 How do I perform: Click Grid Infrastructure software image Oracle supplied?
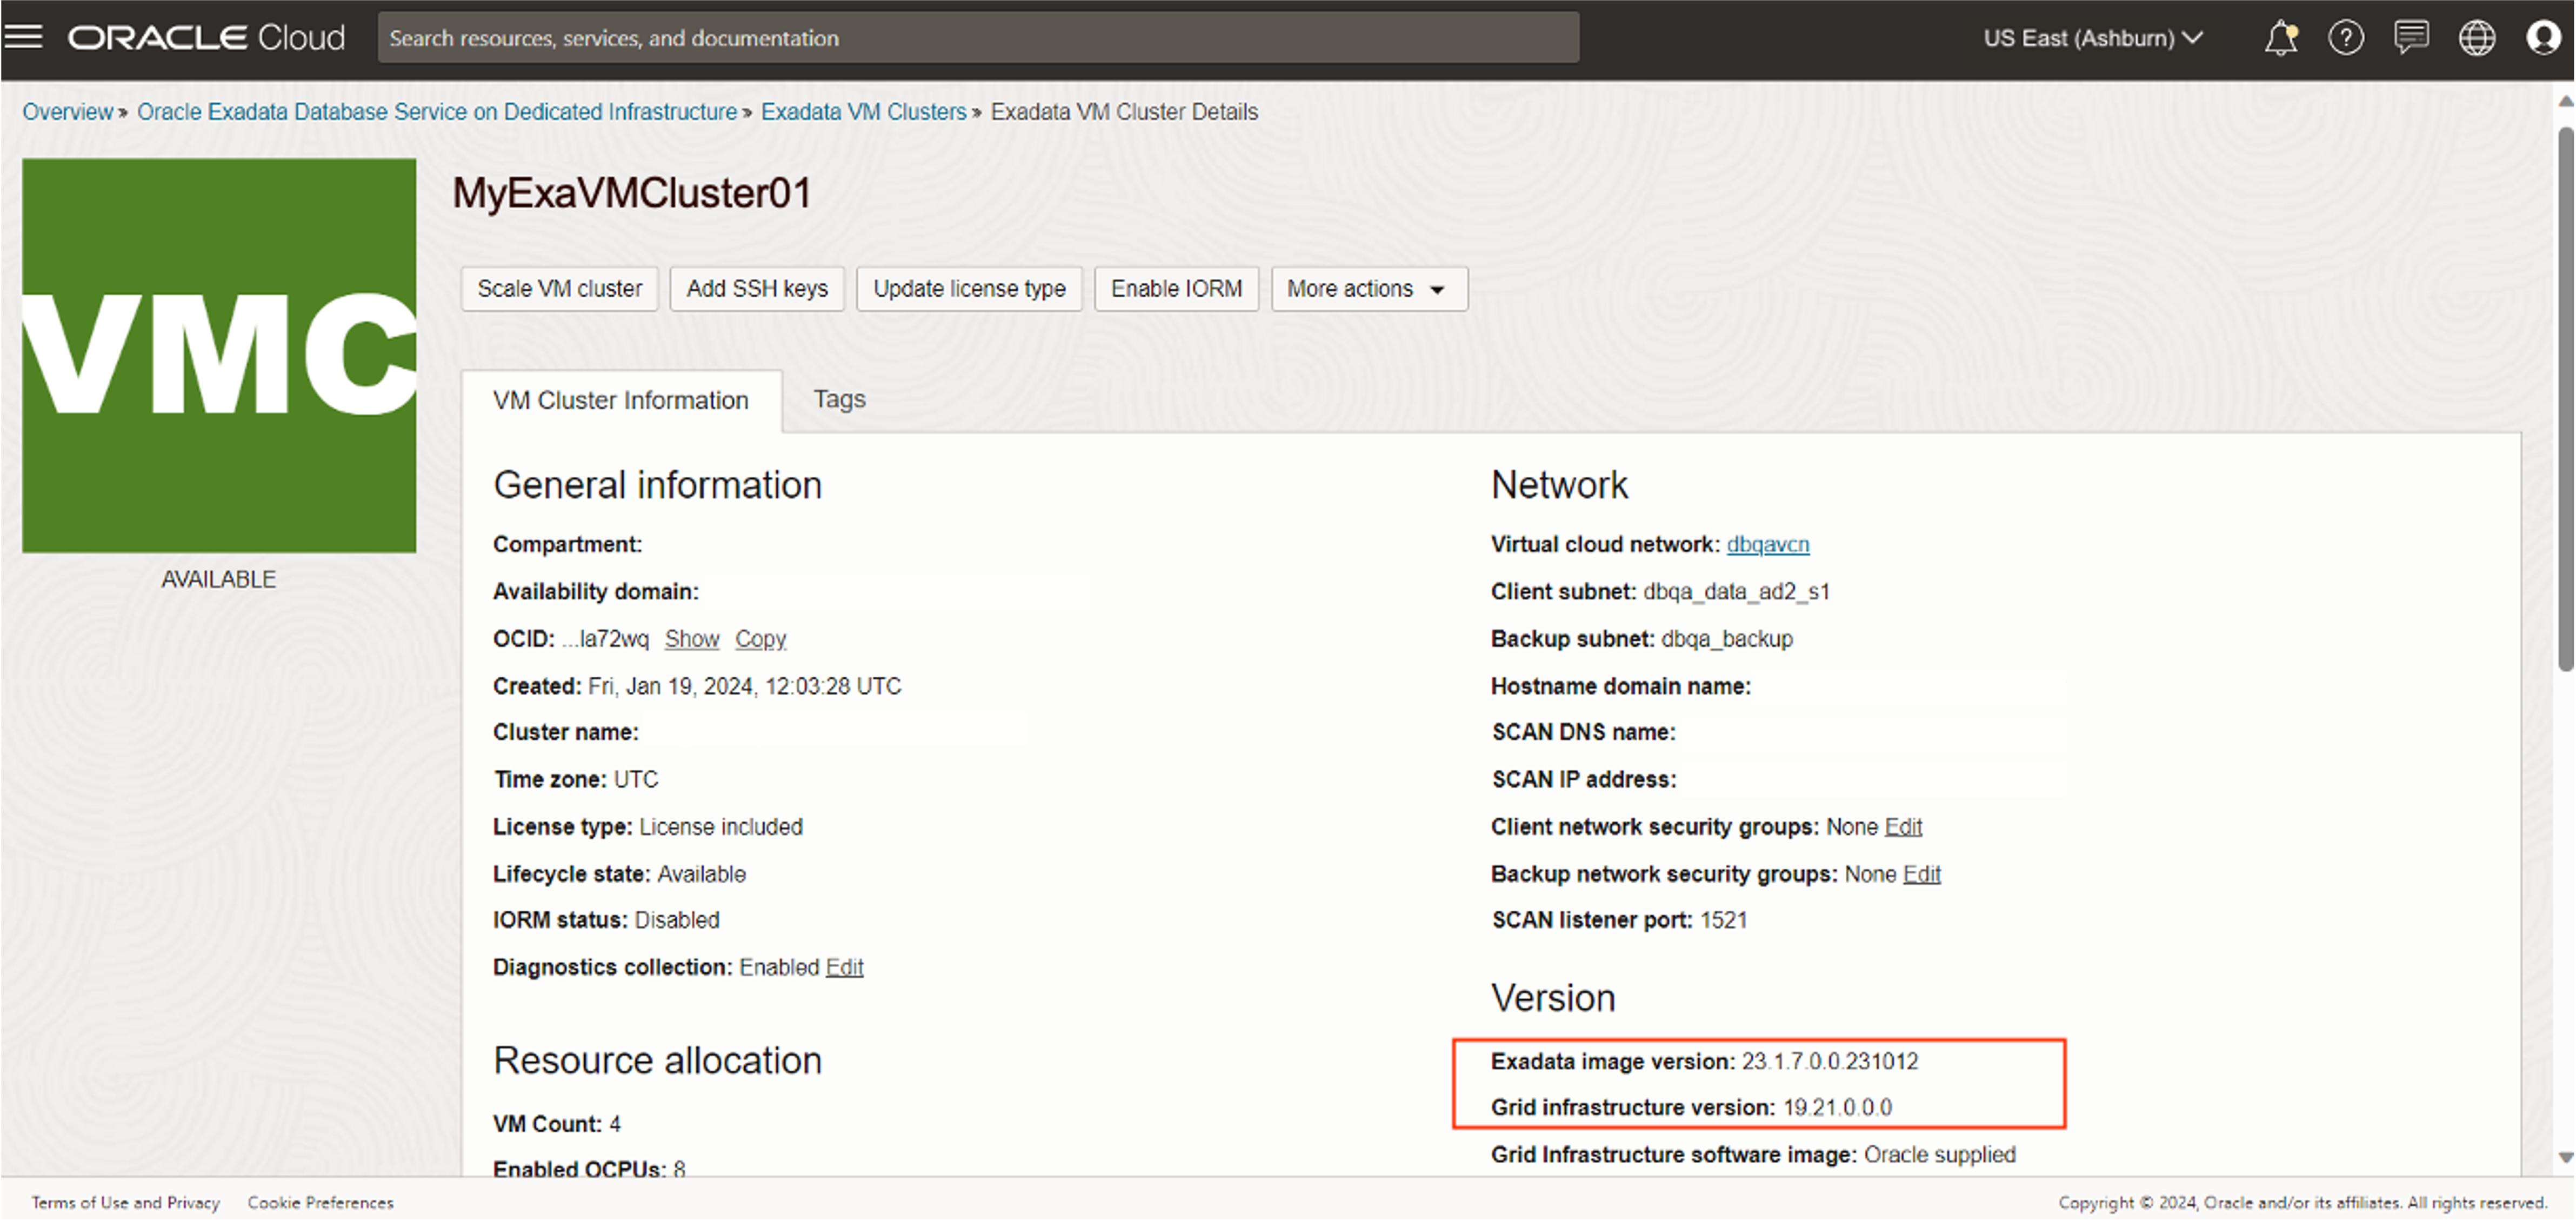point(1753,1155)
